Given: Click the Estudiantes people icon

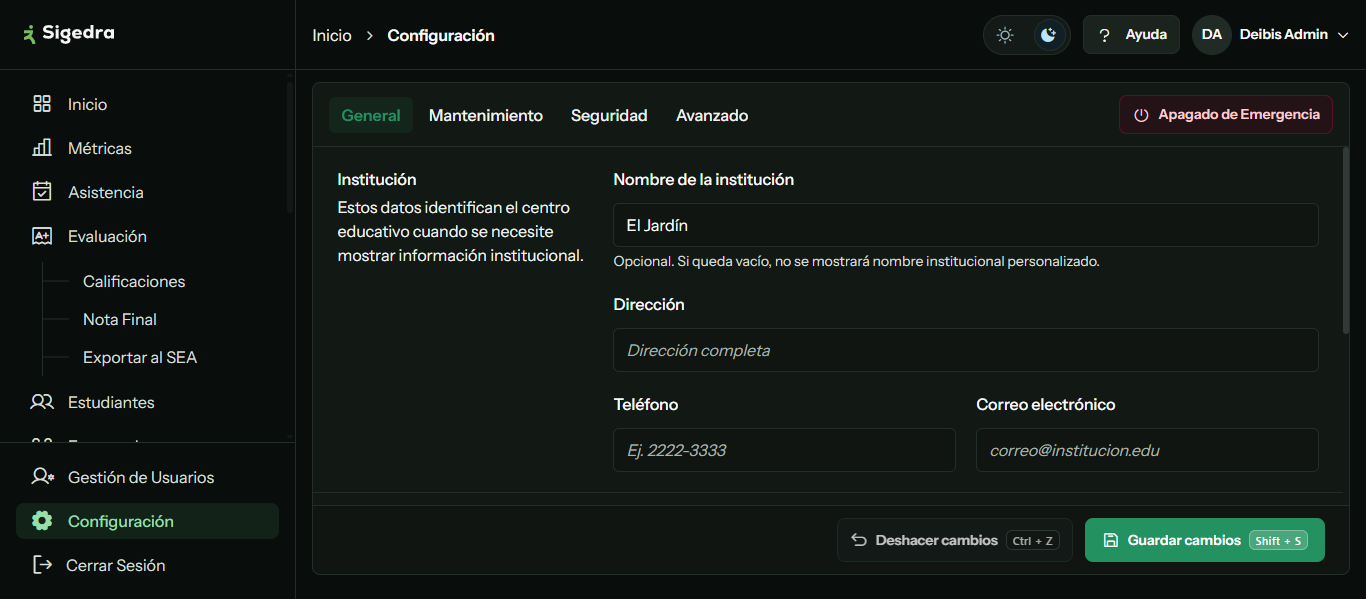Looking at the screenshot, I should coord(42,402).
